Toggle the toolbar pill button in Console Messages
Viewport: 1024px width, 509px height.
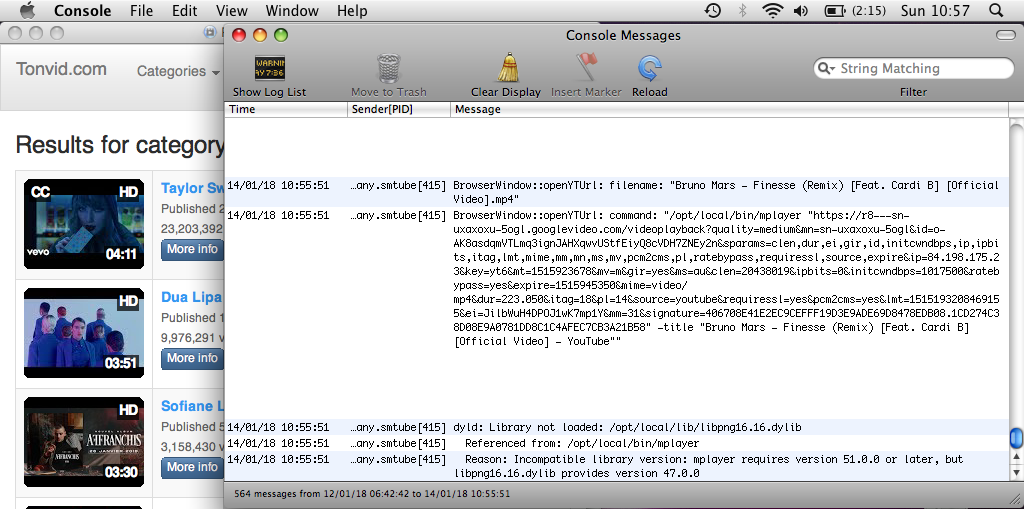1005,35
